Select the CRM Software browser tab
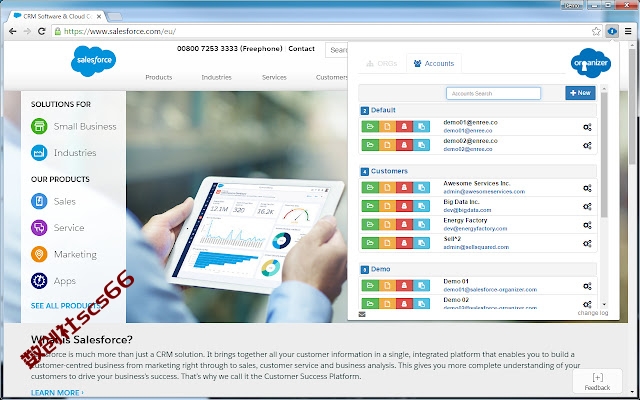 (x=57, y=17)
